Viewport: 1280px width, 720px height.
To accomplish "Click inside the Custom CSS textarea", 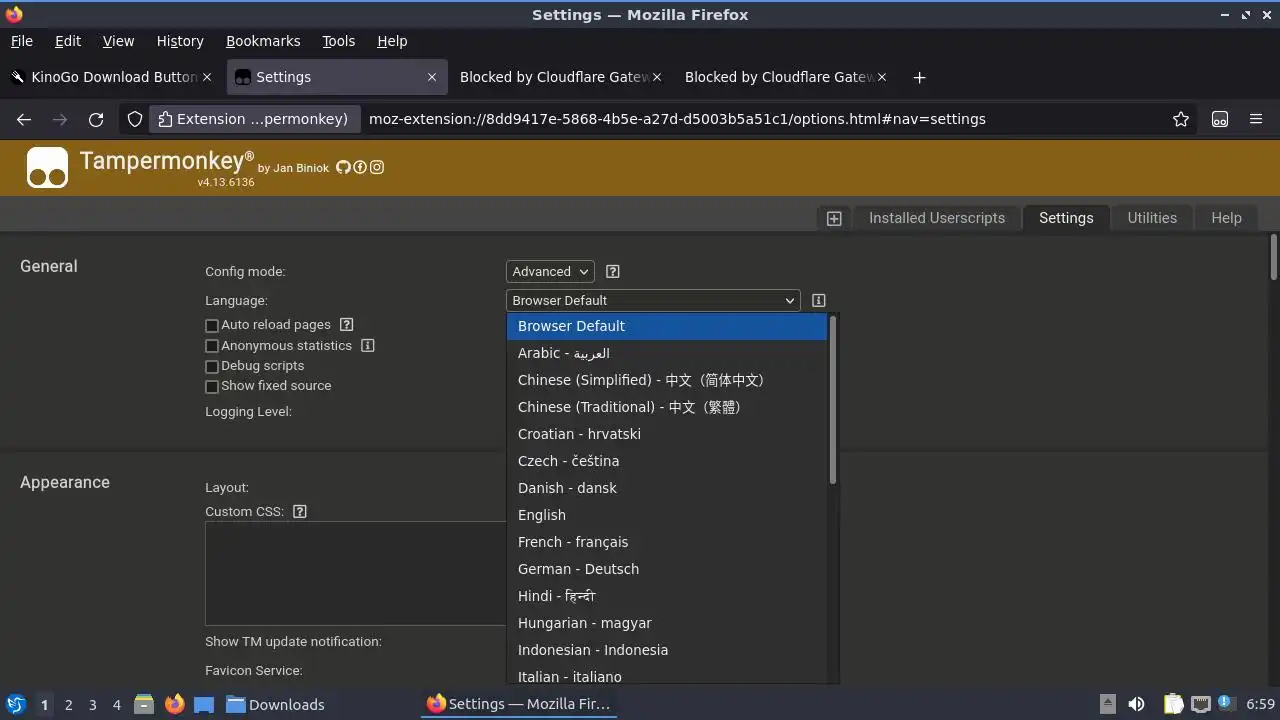I will 356,573.
